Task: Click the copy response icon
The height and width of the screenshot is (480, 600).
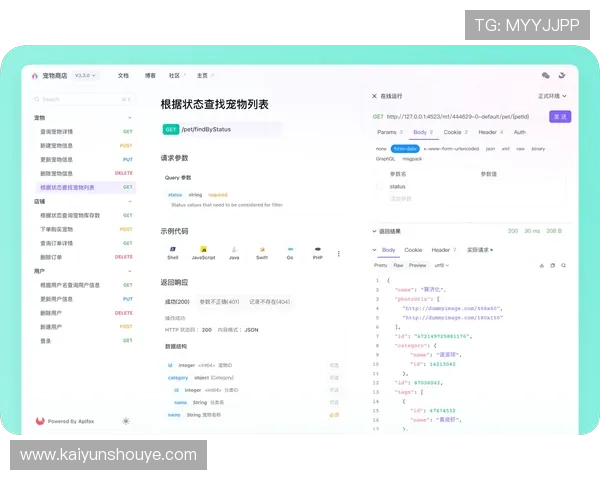Action: tap(553, 265)
